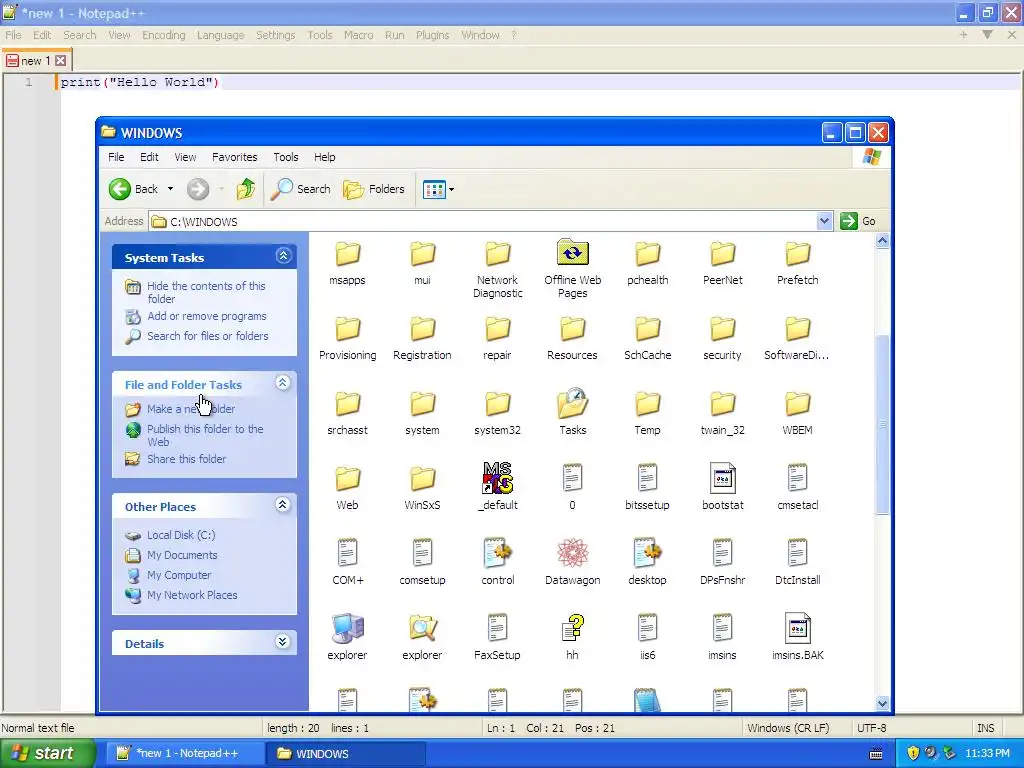Collapse the File and Folder Tasks panel
This screenshot has width=1024, height=768.
pyautogui.click(x=282, y=383)
